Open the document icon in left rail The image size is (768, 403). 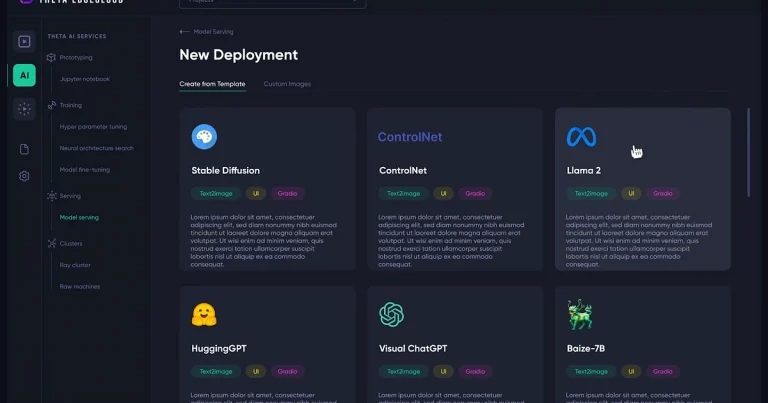[x=24, y=149]
